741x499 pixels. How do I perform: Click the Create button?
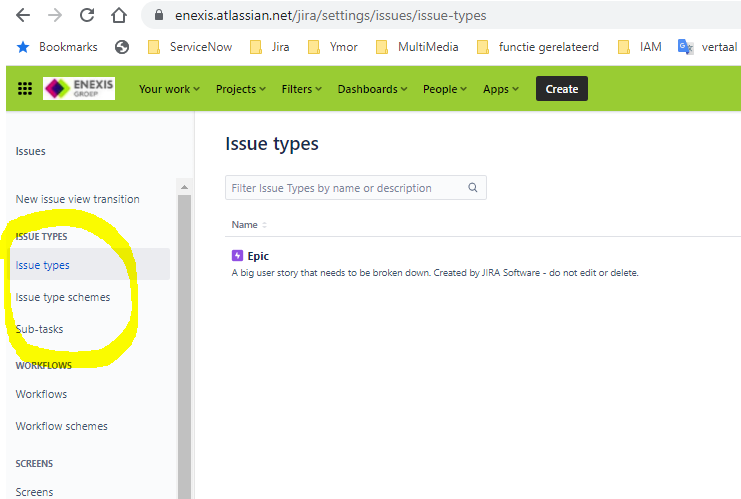point(562,89)
